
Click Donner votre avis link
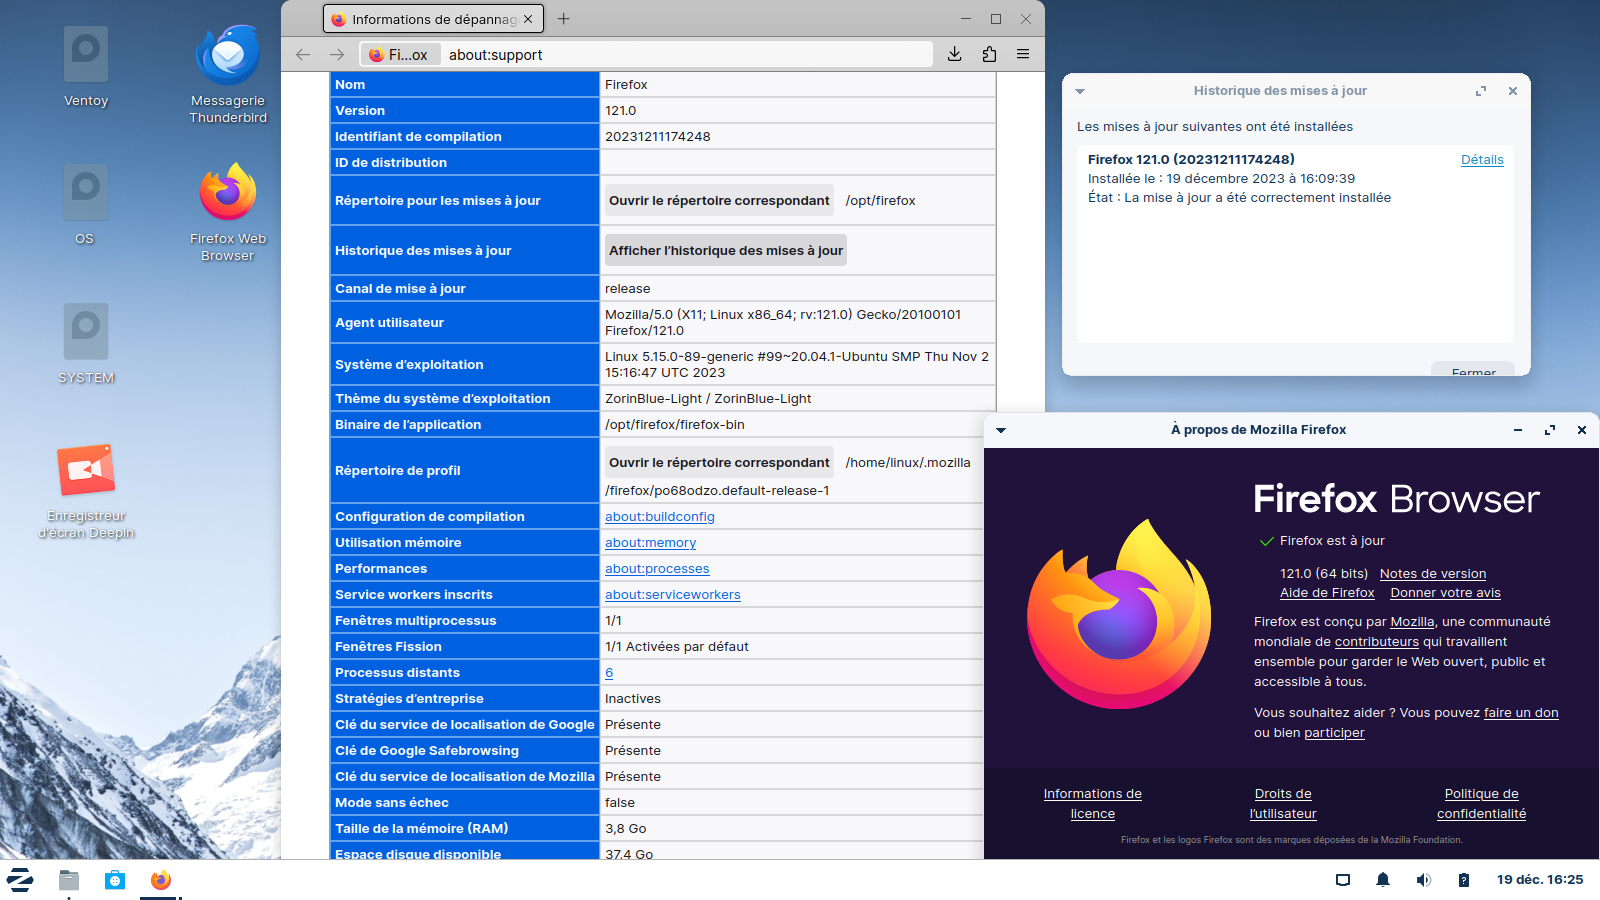(x=1446, y=593)
